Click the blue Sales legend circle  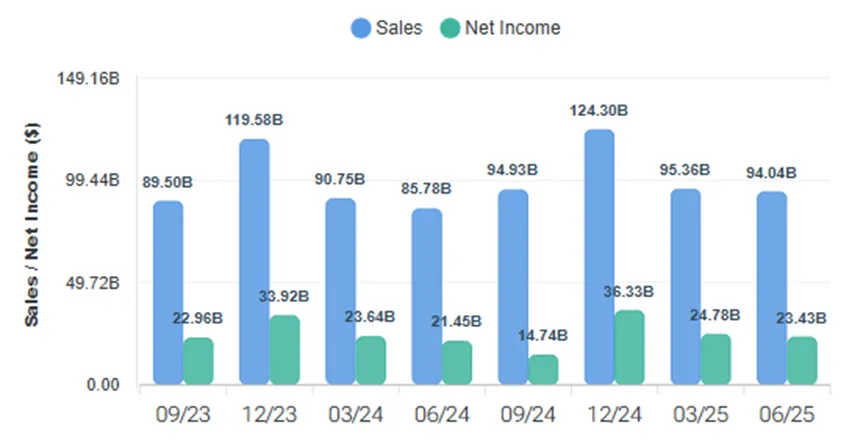click(x=361, y=28)
